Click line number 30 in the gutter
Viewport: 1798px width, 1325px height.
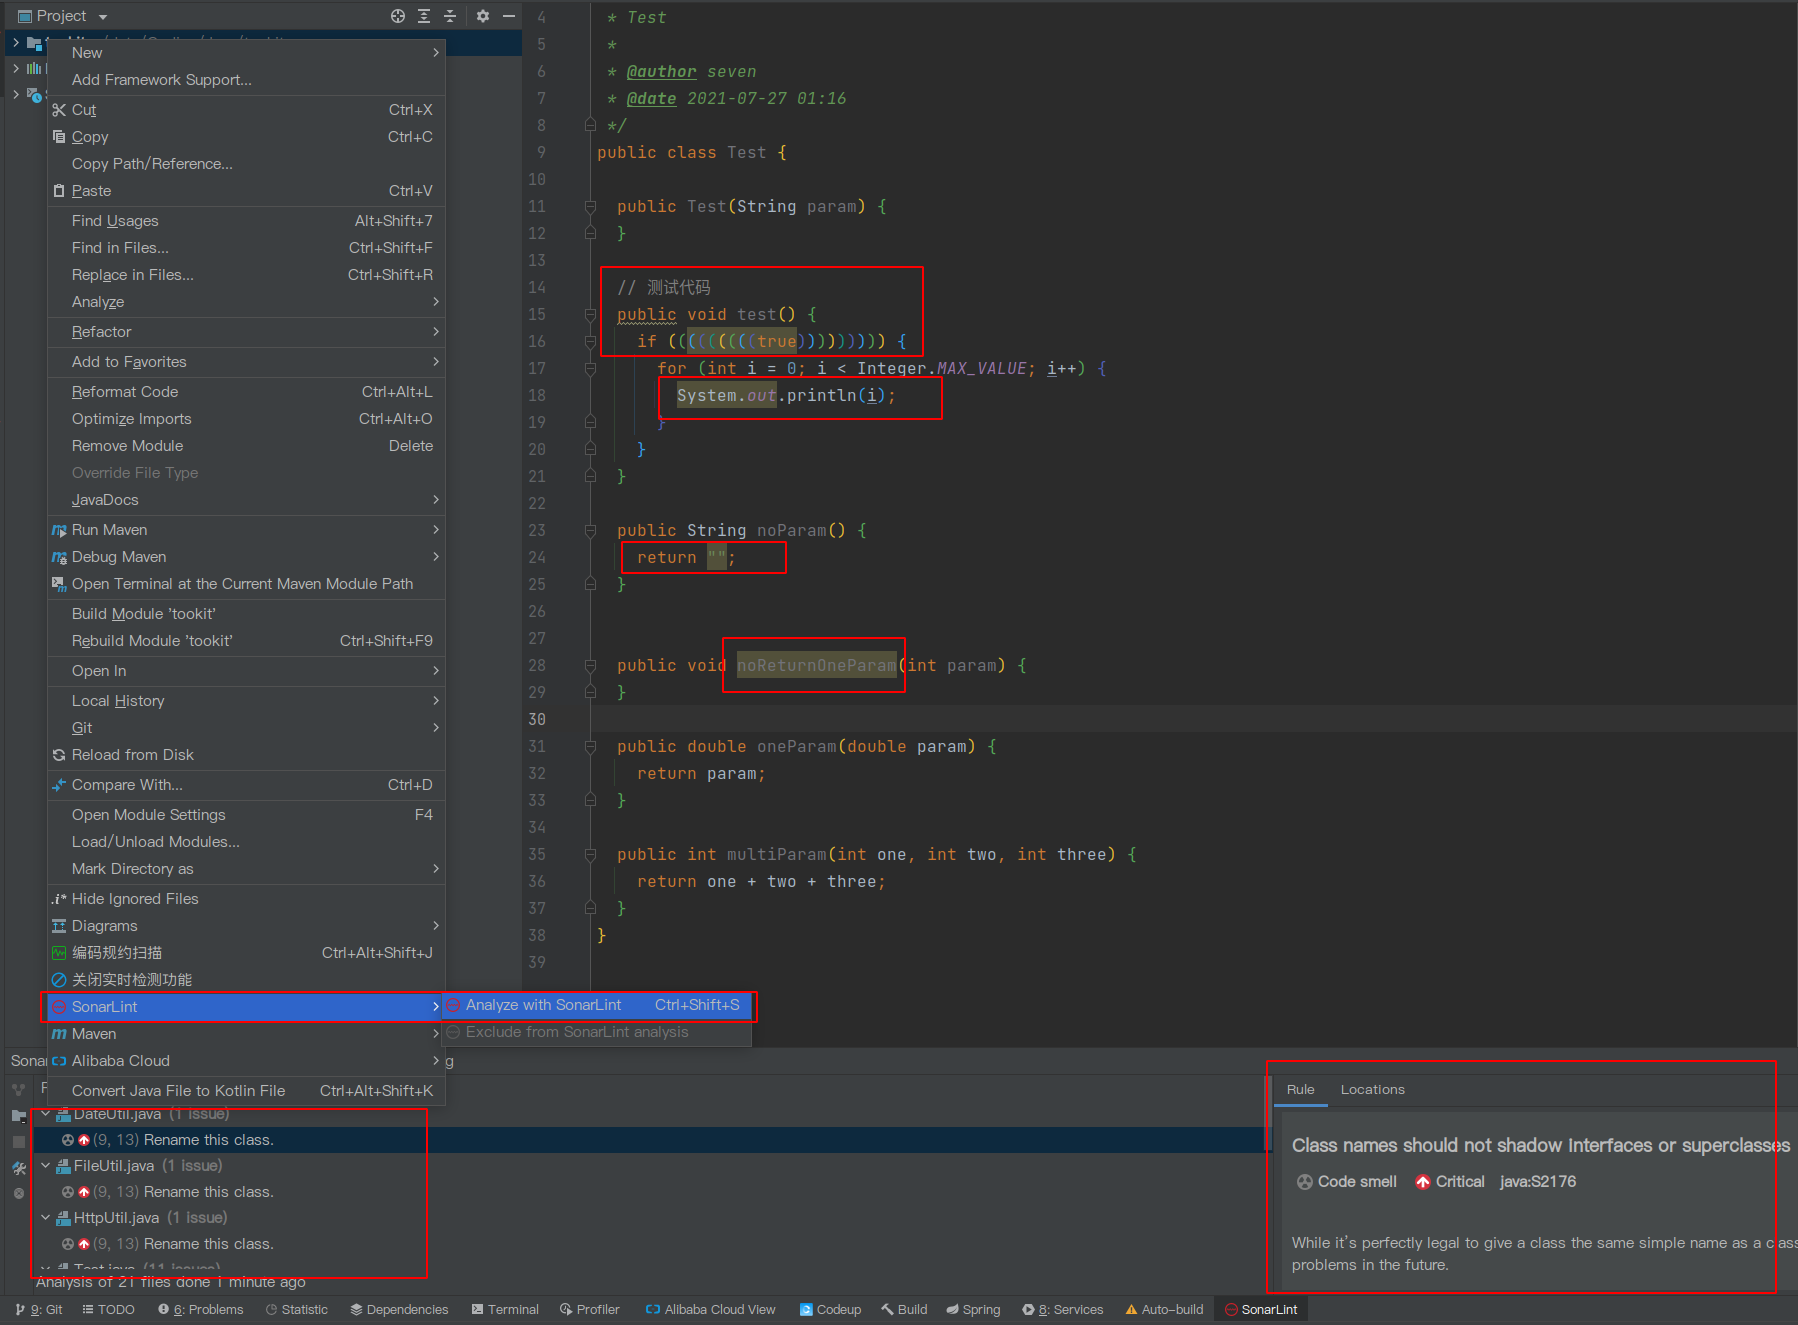[x=537, y=720]
